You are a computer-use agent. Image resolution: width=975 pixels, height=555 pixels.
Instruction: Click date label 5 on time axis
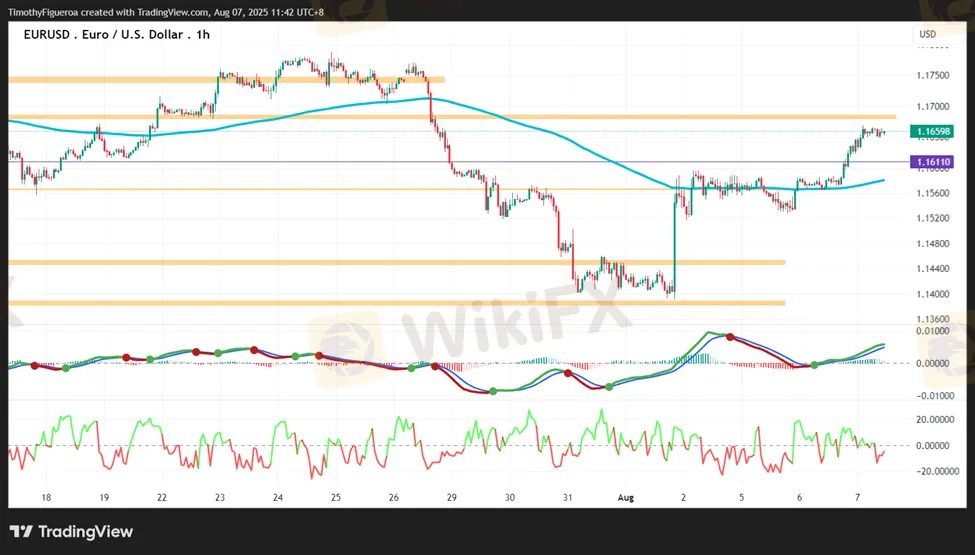(x=741, y=498)
